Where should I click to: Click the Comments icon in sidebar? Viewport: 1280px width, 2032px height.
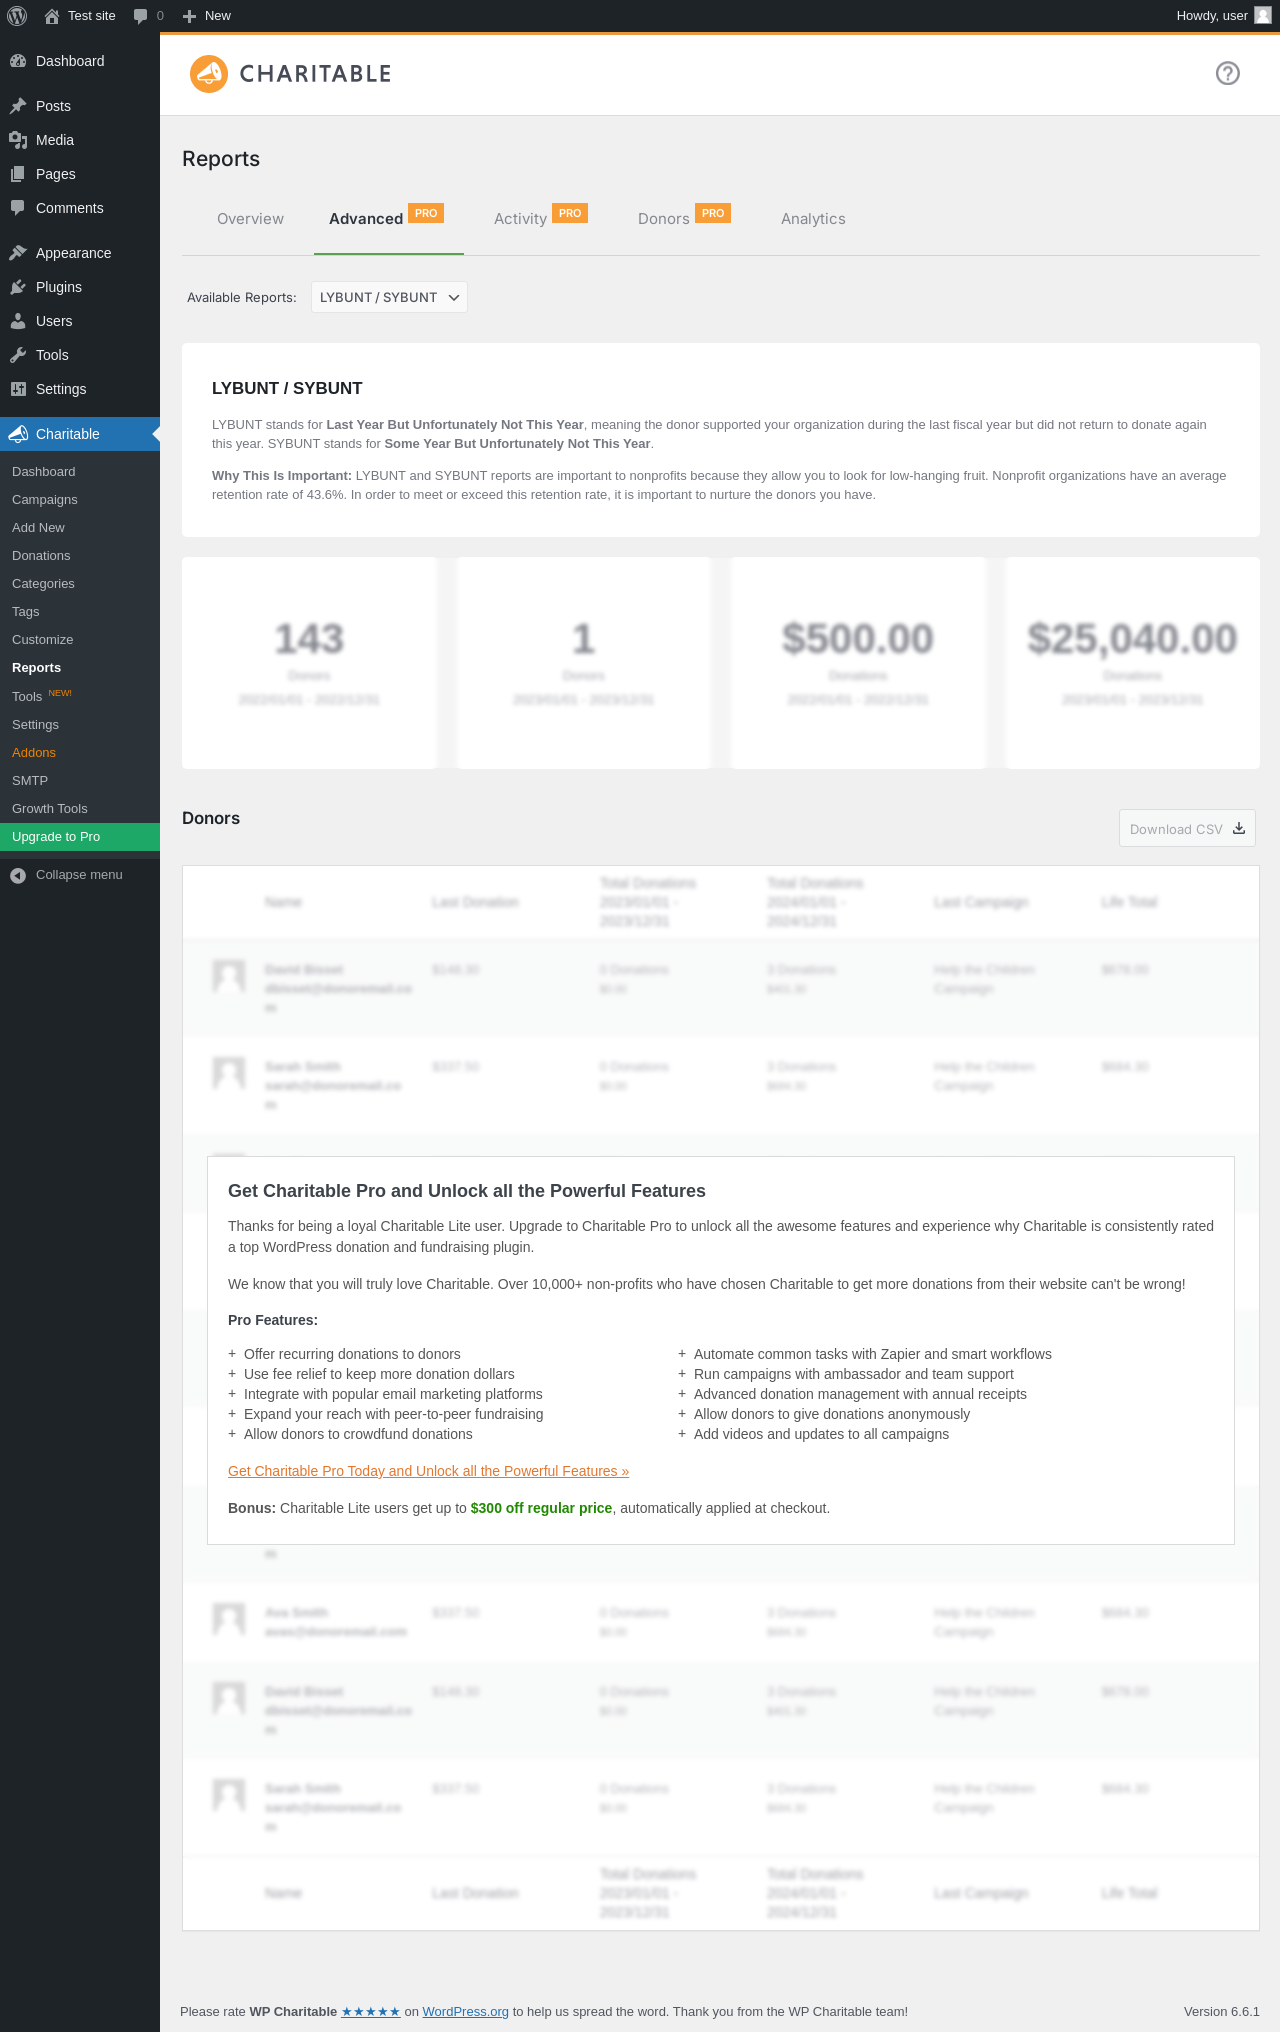[x=18, y=208]
